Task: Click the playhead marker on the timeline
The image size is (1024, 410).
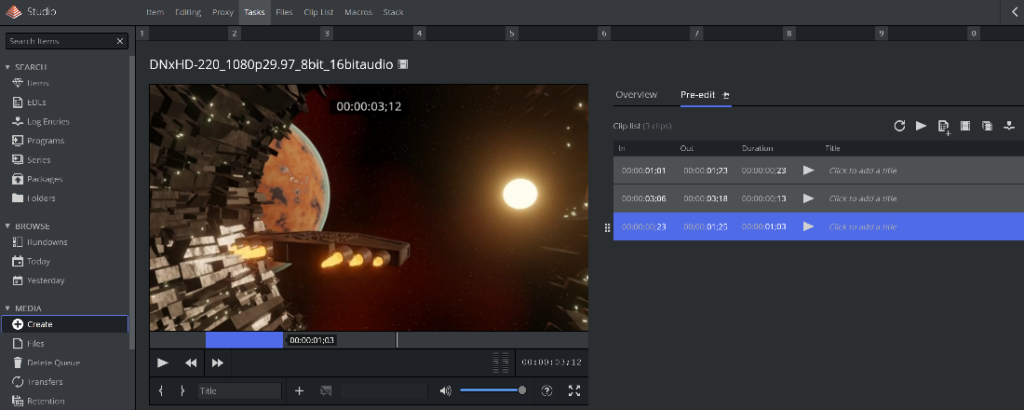Action: 397,340
